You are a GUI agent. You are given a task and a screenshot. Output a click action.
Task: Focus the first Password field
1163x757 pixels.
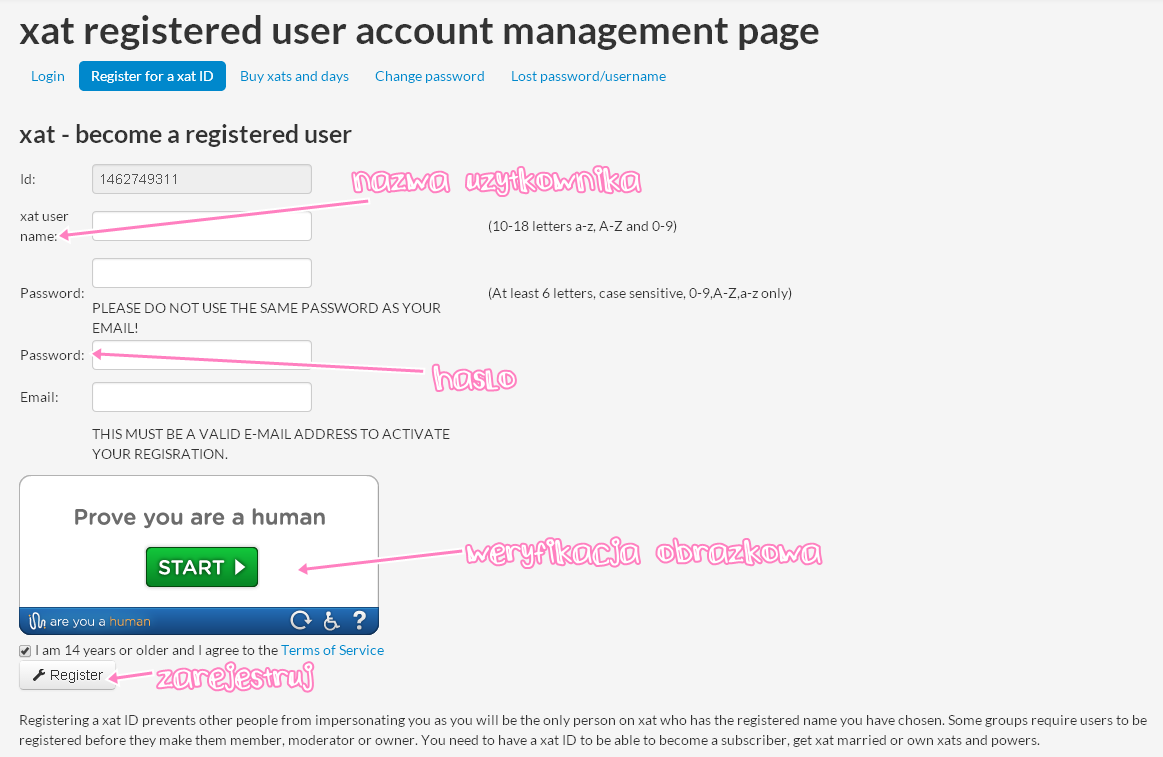click(202, 273)
